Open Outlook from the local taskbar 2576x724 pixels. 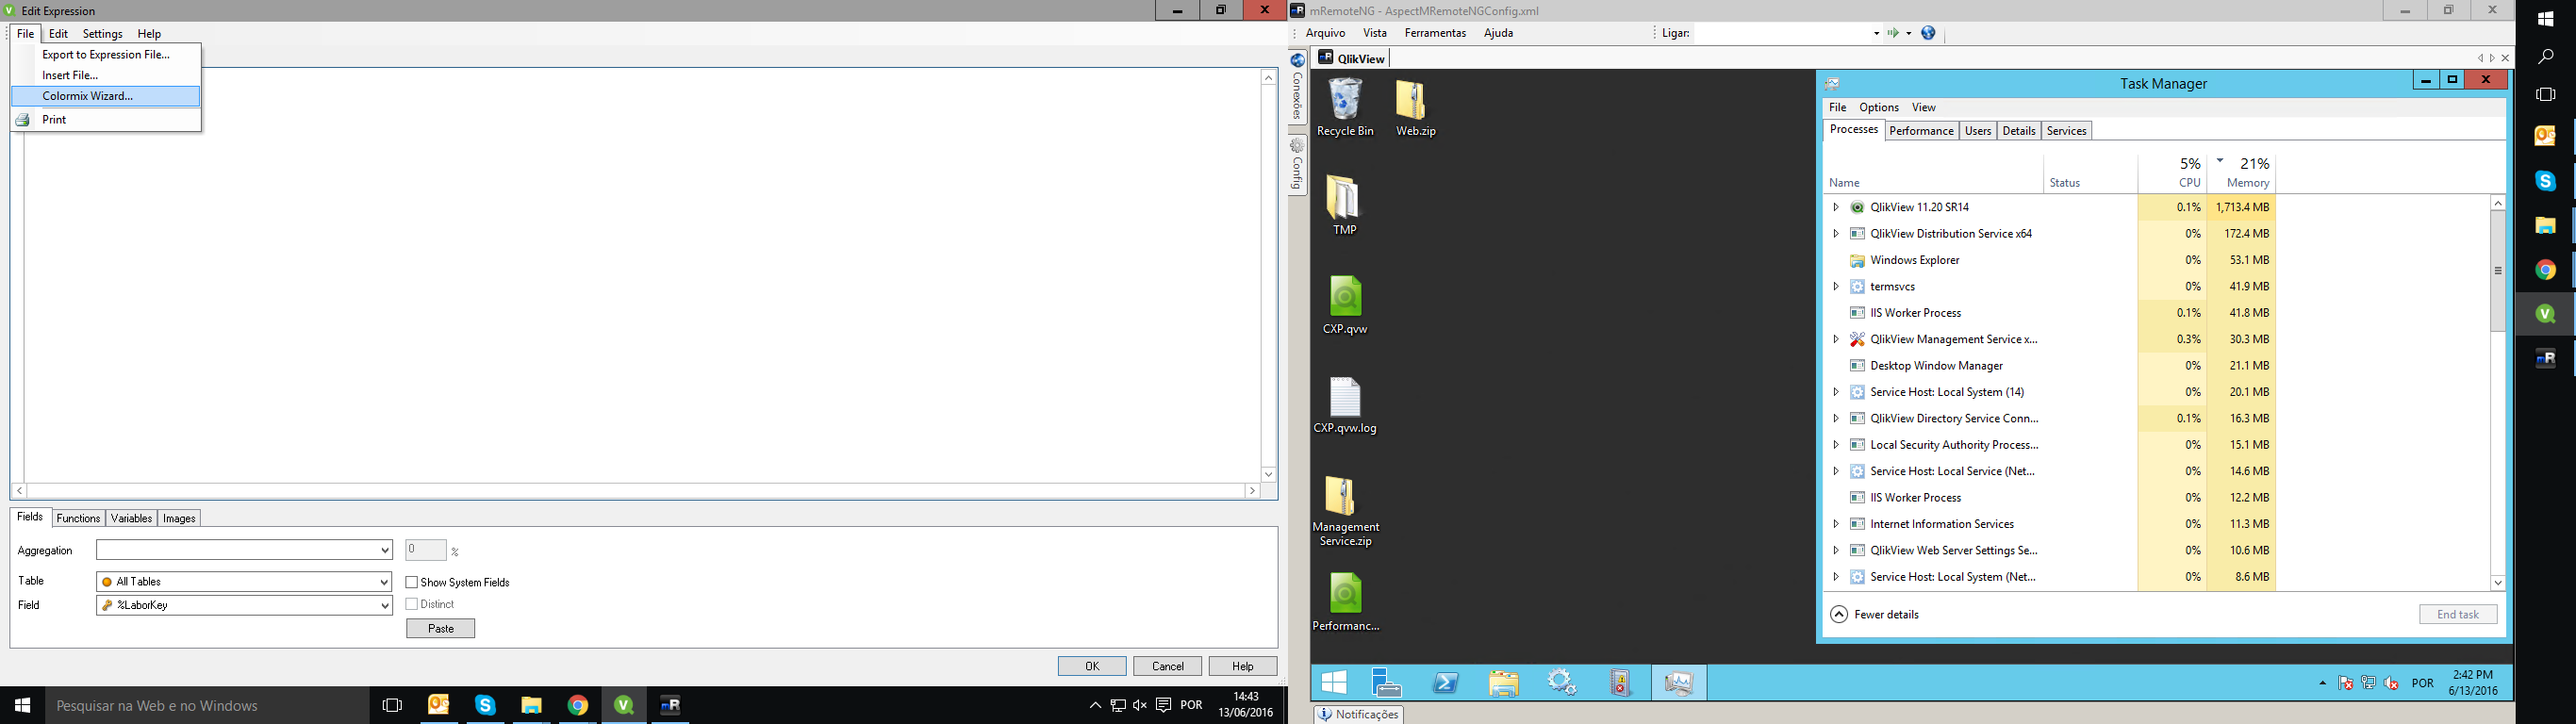point(439,705)
